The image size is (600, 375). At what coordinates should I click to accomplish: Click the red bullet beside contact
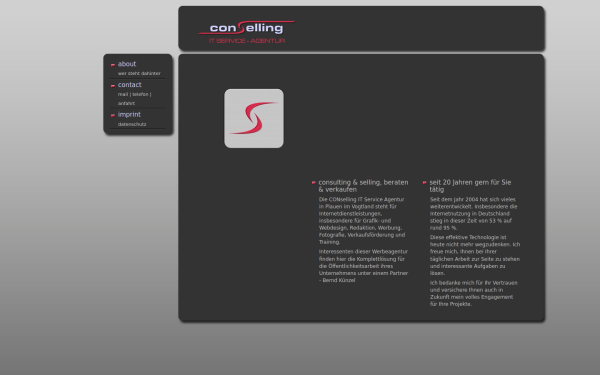click(x=113, y=86)
